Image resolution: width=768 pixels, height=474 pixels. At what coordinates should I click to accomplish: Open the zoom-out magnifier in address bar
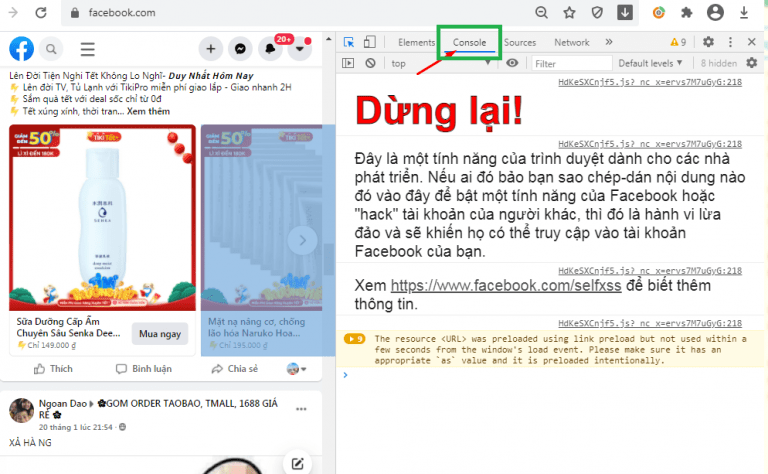(541, 13)
